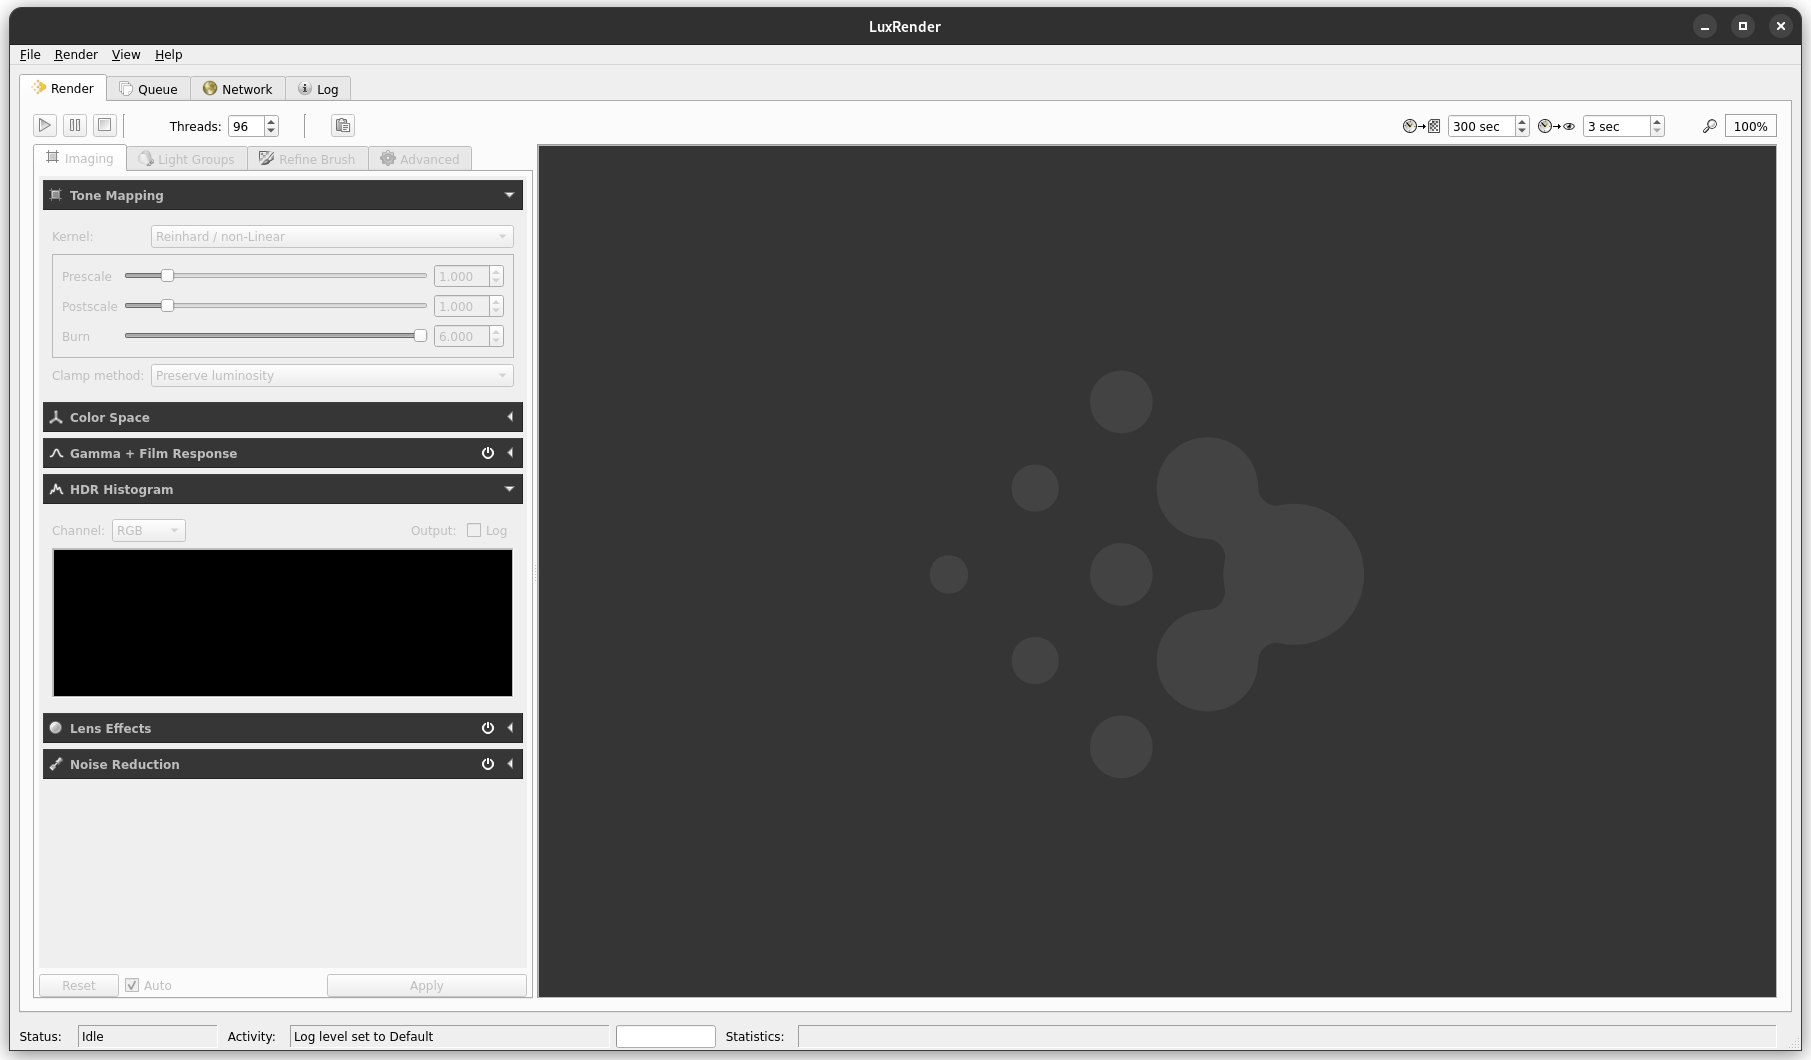Toggle the Gamma + Film Response power button
Screen dimensions: 1811x1060
tap(488, 453)
